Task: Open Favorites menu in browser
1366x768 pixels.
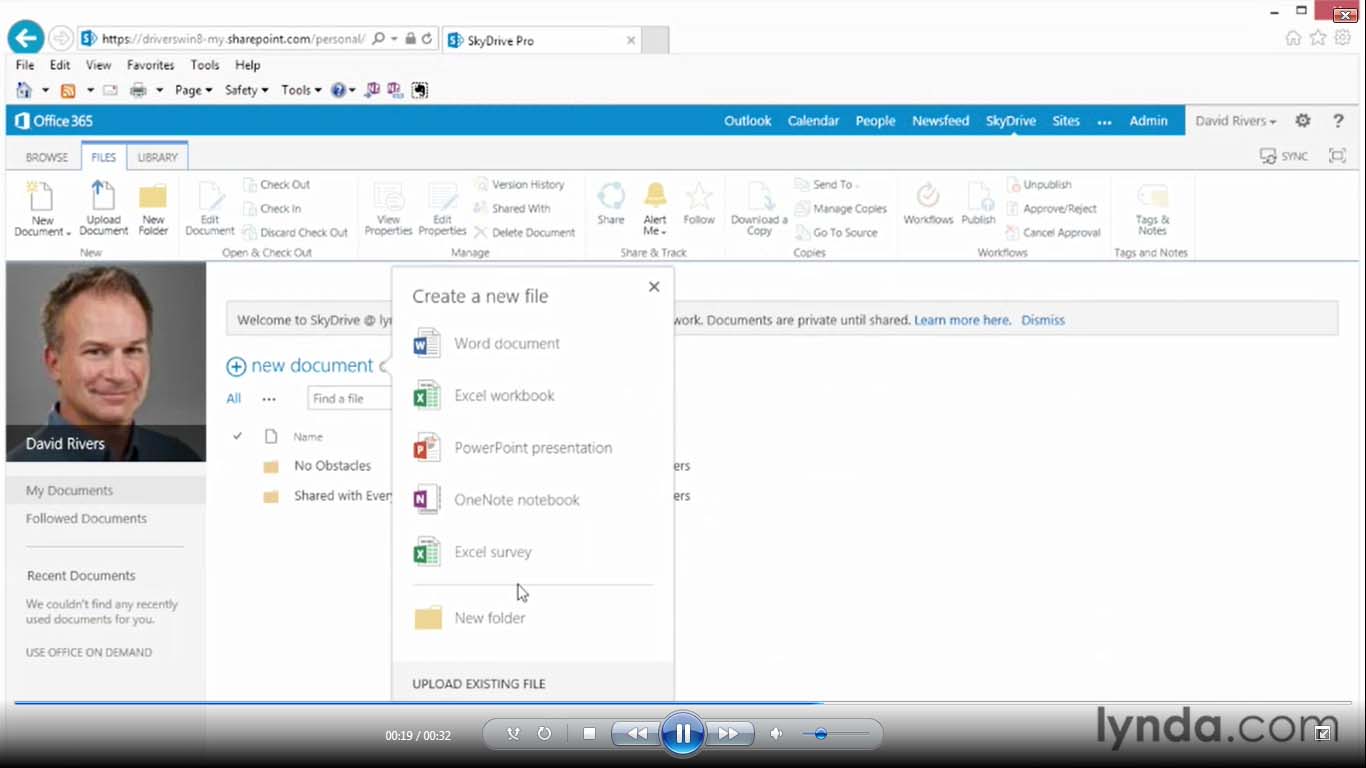Action: (x=150, y=65)
